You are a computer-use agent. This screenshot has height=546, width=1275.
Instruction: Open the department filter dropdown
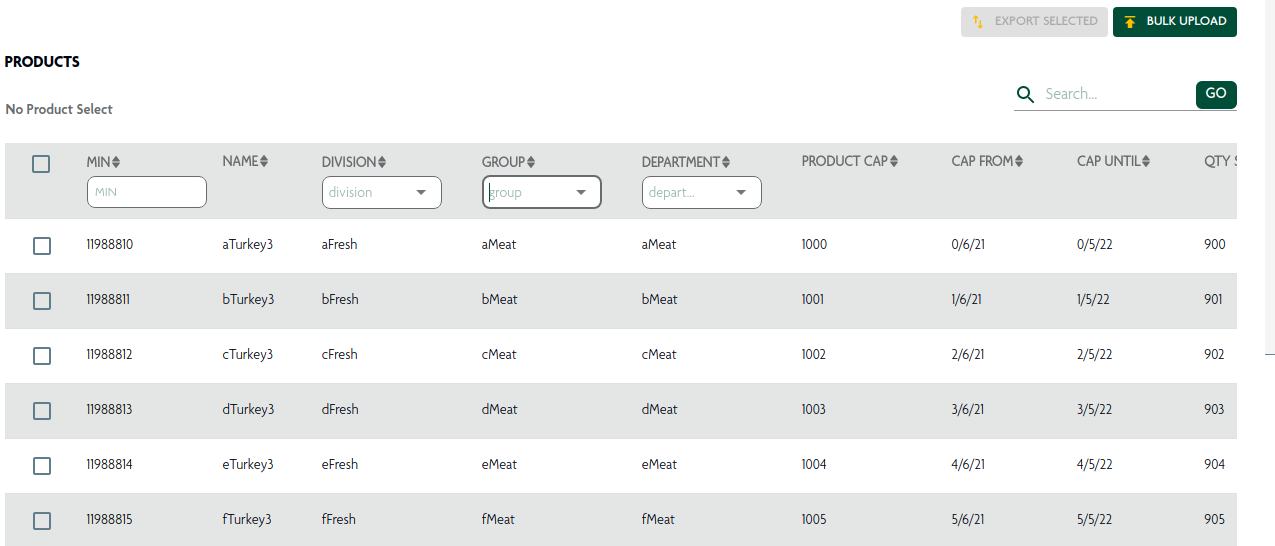[702, 193]
